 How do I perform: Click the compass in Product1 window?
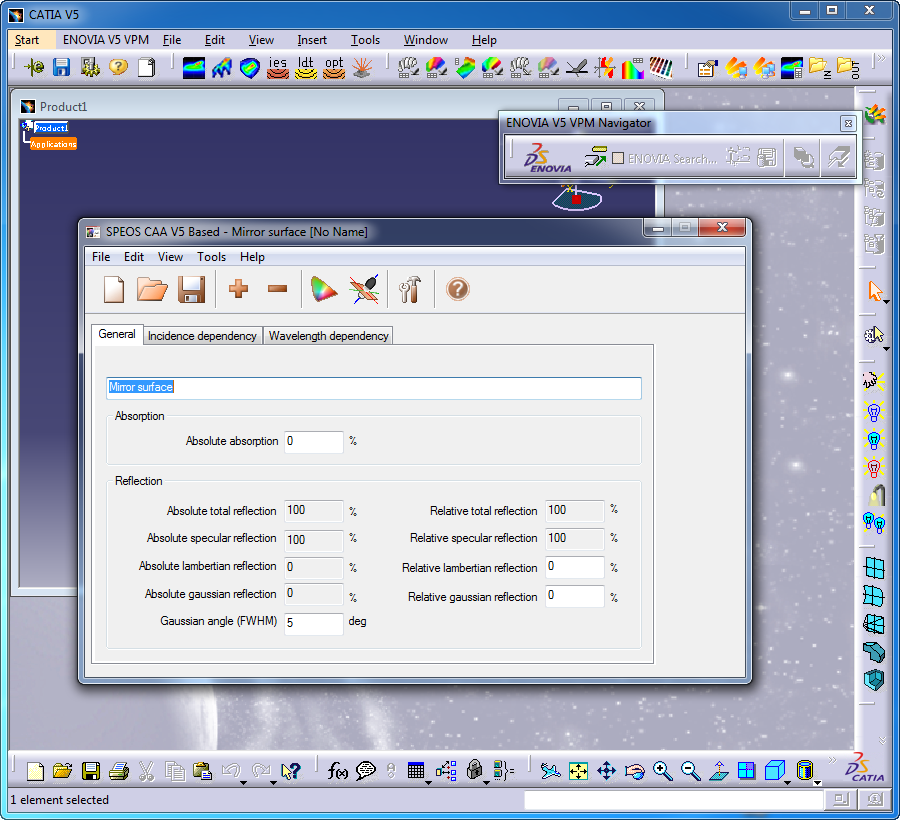tap(577, 197)
